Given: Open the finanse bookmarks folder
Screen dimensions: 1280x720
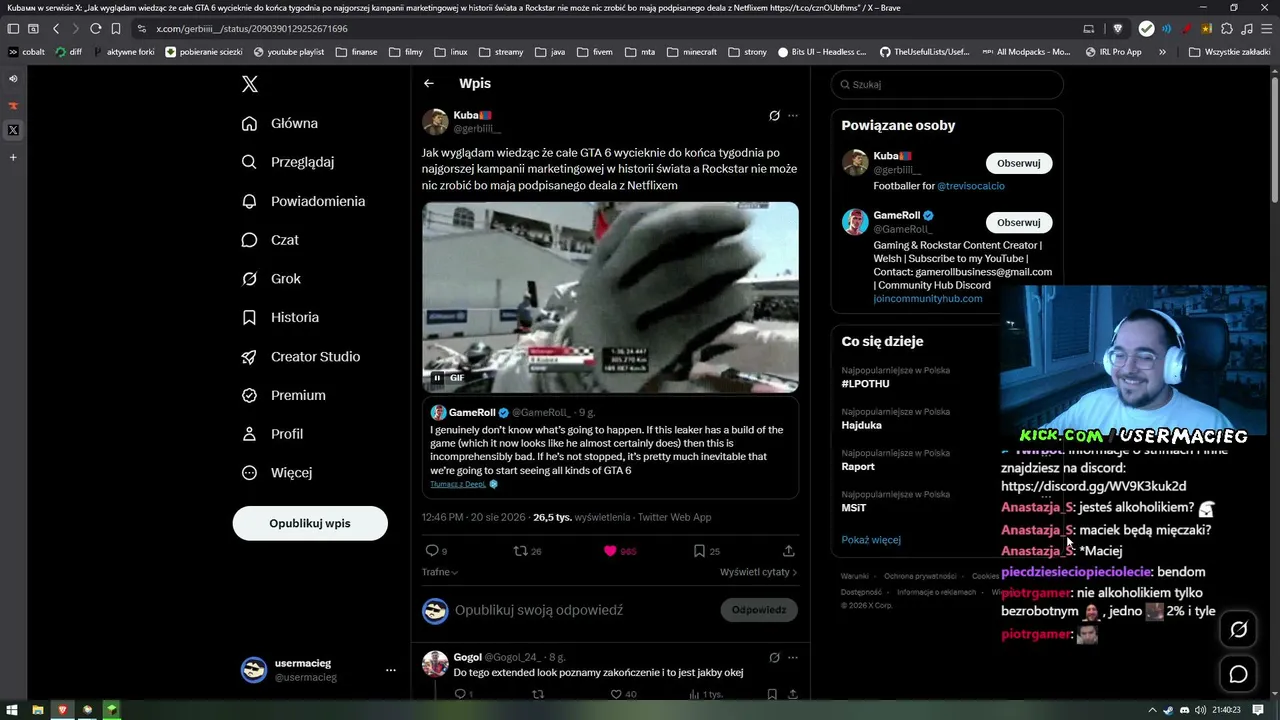Looking at the screenshot, I should point(357,52).
